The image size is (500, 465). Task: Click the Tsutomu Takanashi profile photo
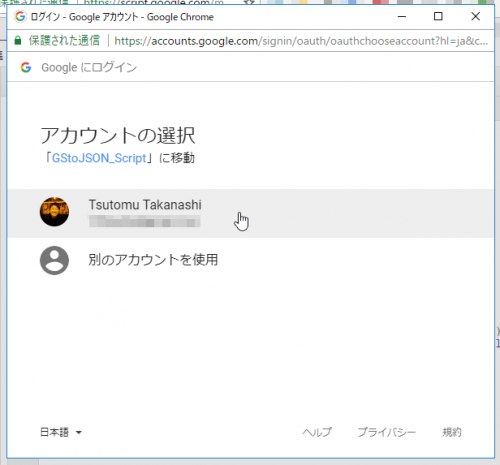point(54,212)
